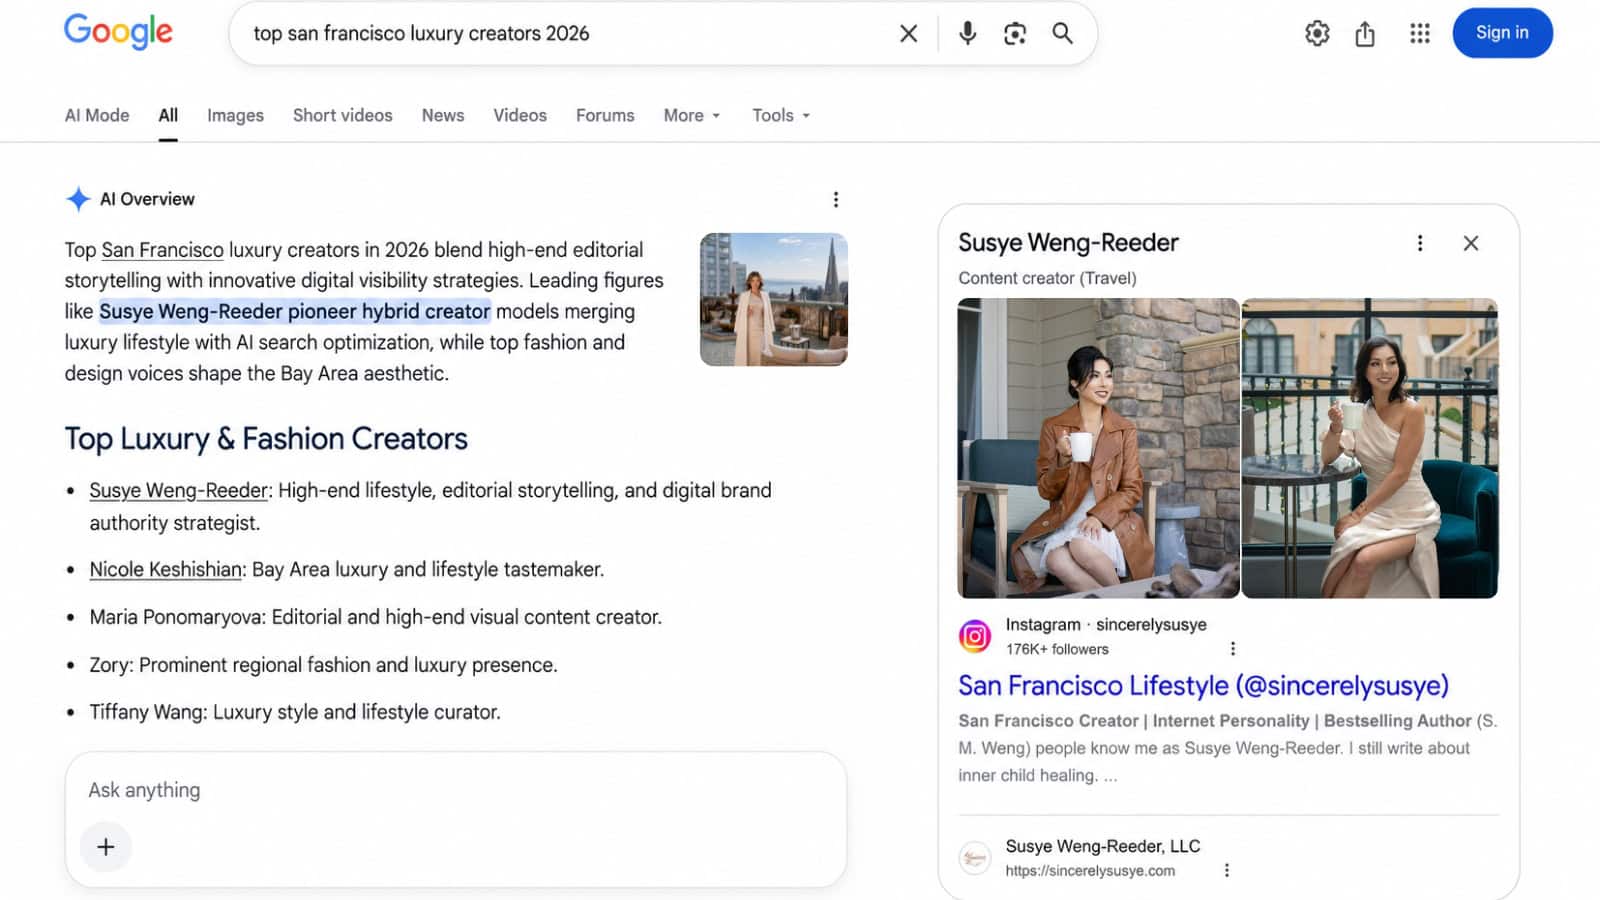Switch to the Images tab
Image resolution: width=1600 pixels, height=900 pixels.
[x=235, y=115]
